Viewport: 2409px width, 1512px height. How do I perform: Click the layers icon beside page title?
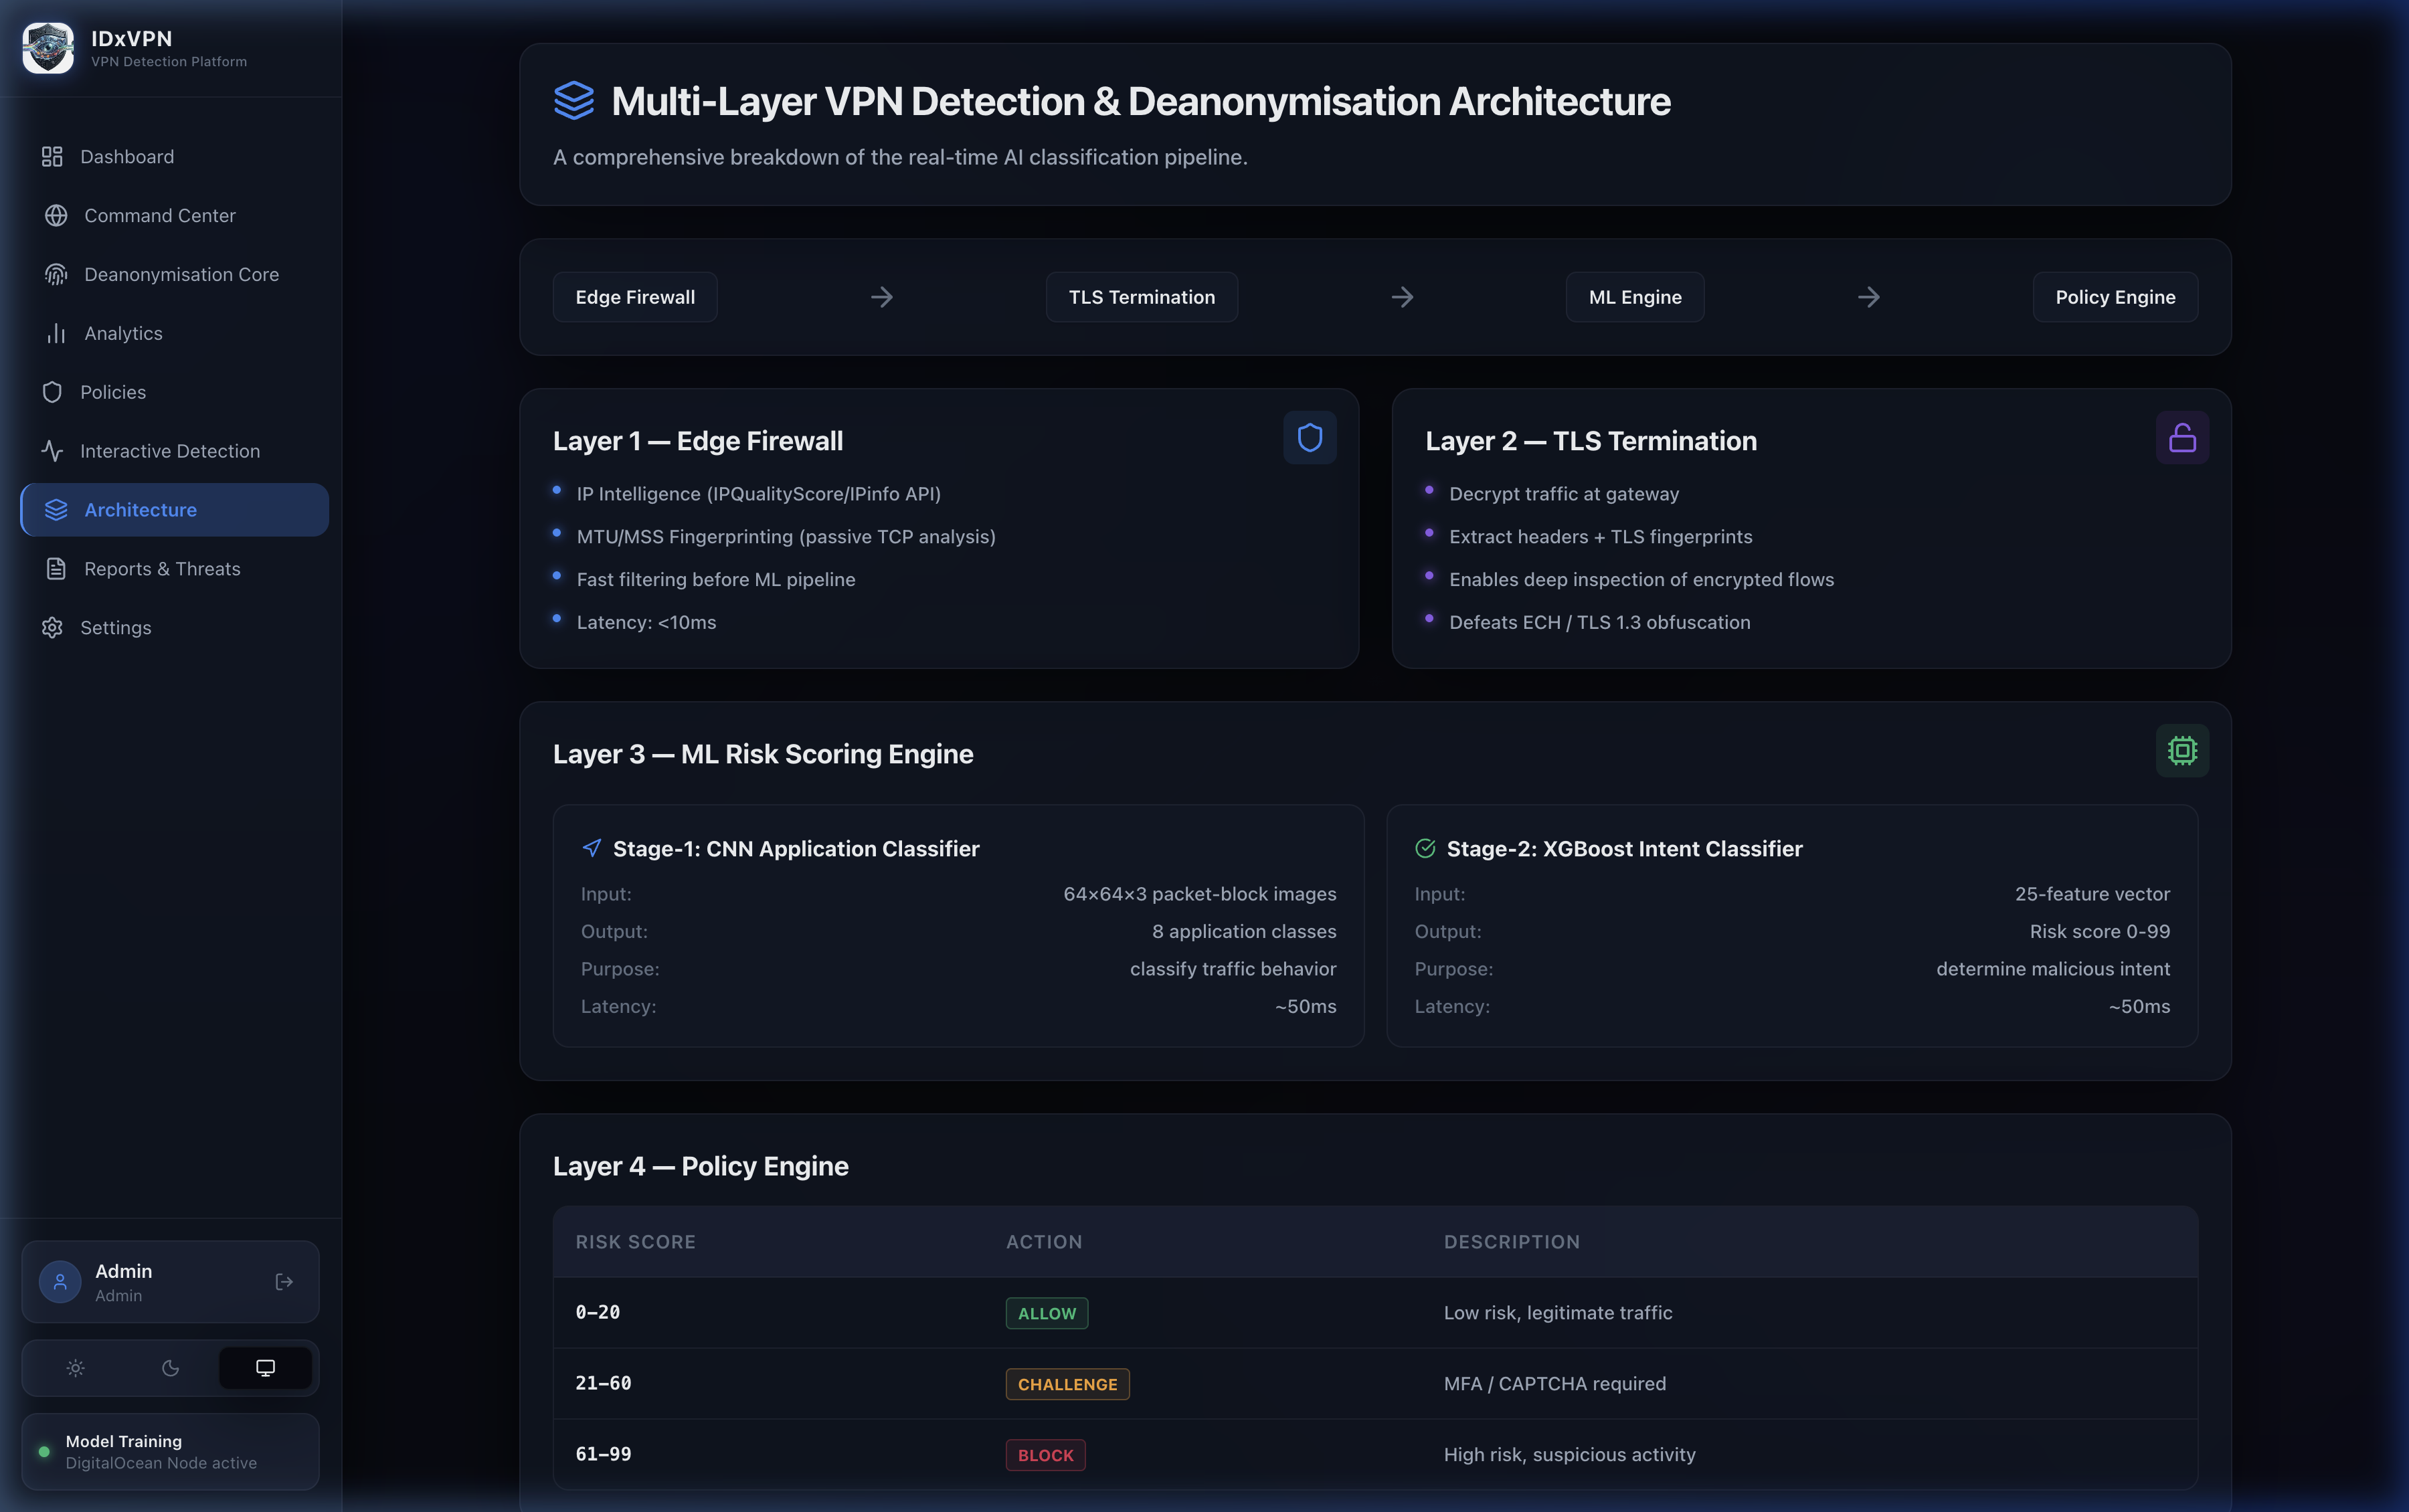(574, 101)
